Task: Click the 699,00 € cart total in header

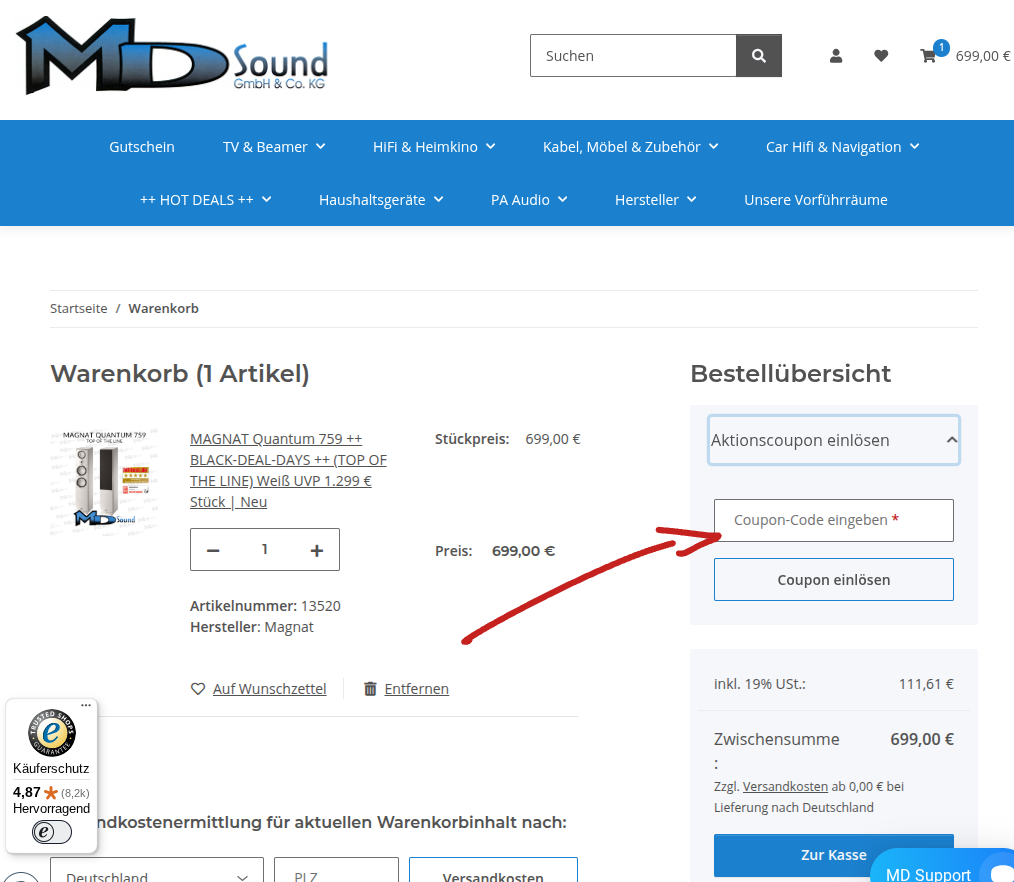Action: click(x=983, y=56)
